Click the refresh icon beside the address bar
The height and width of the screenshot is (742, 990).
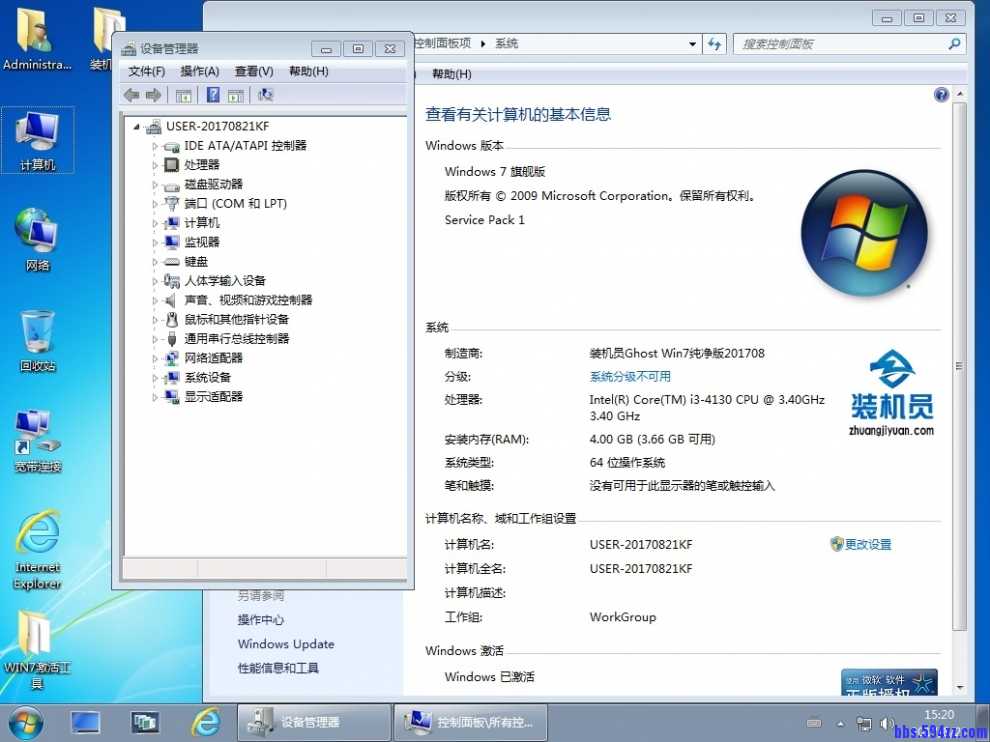pos(712,43)
